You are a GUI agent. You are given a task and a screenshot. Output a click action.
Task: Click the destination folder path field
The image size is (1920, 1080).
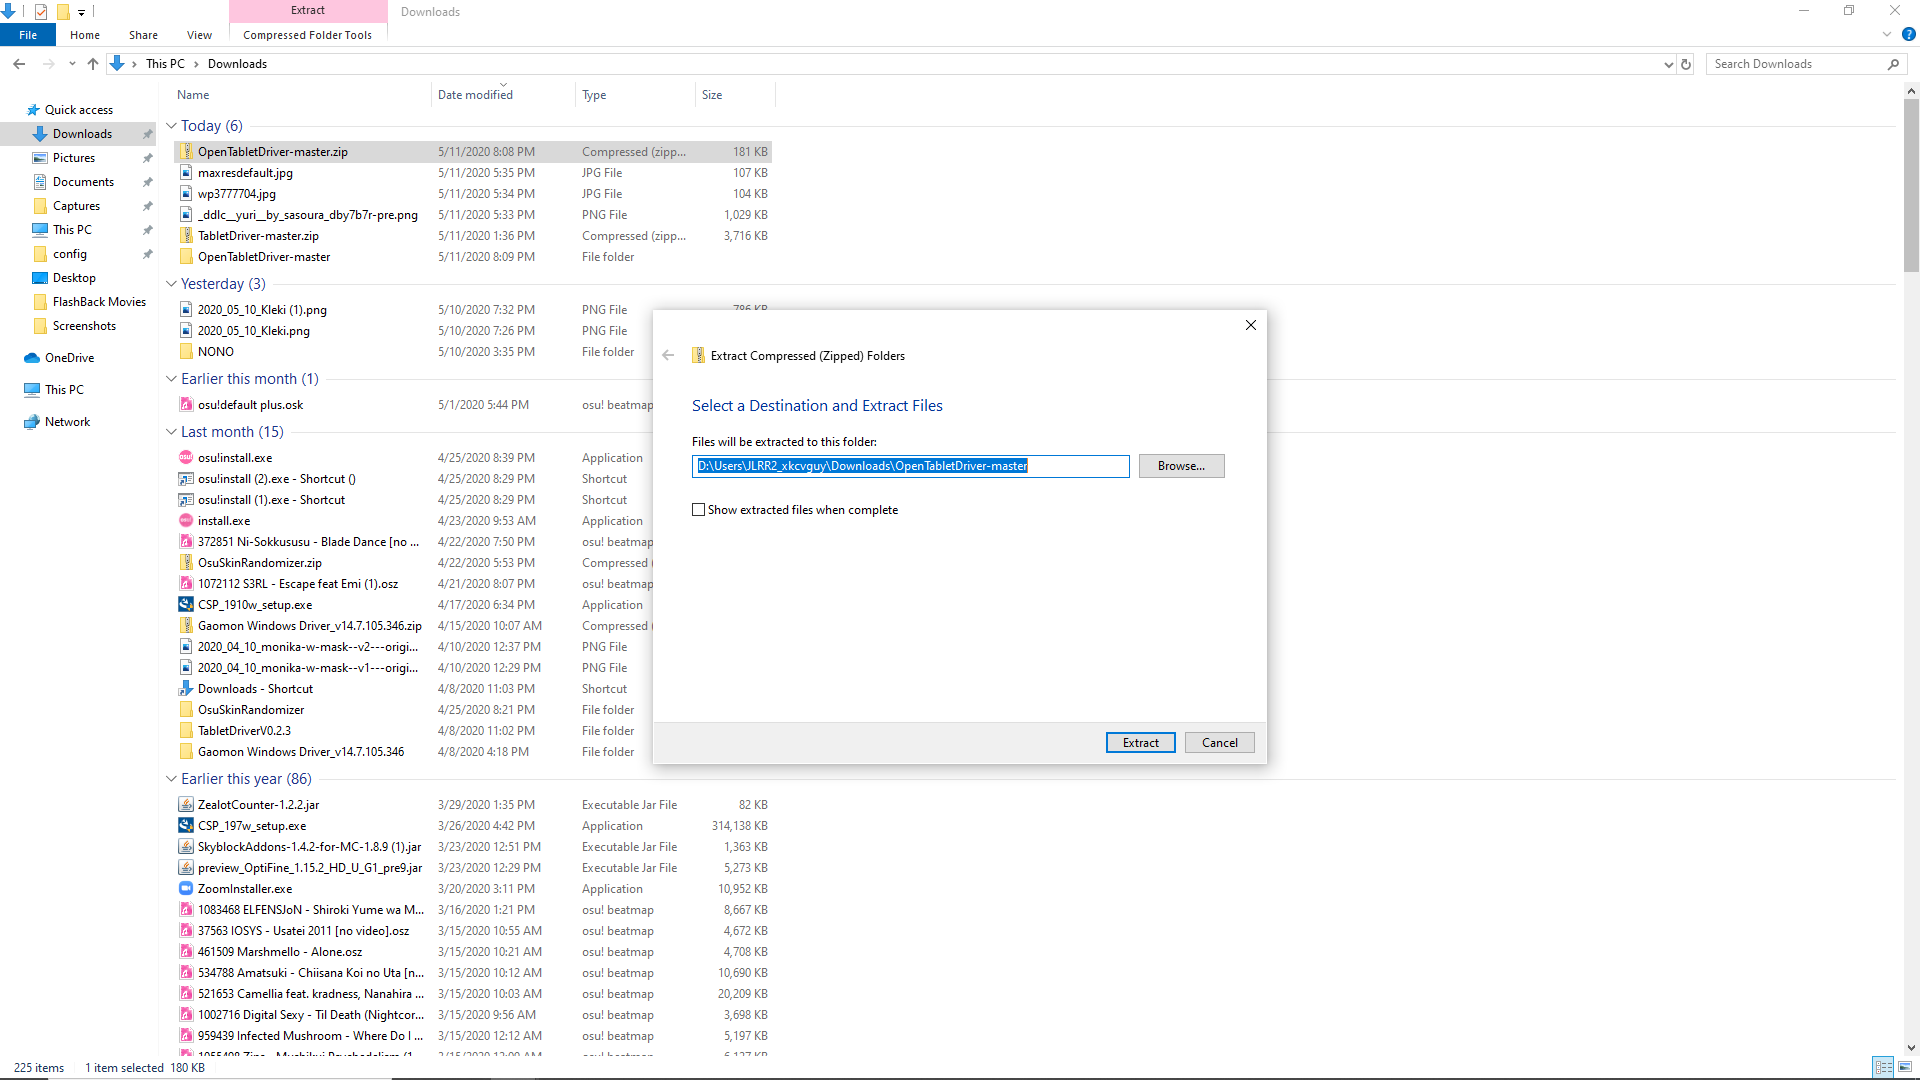click(x=910, y=466)
